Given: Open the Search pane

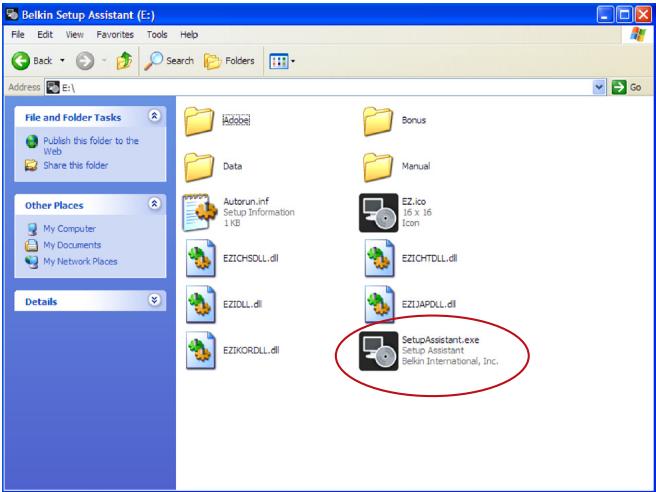Looking at the screenshot, I should point(169,61).
